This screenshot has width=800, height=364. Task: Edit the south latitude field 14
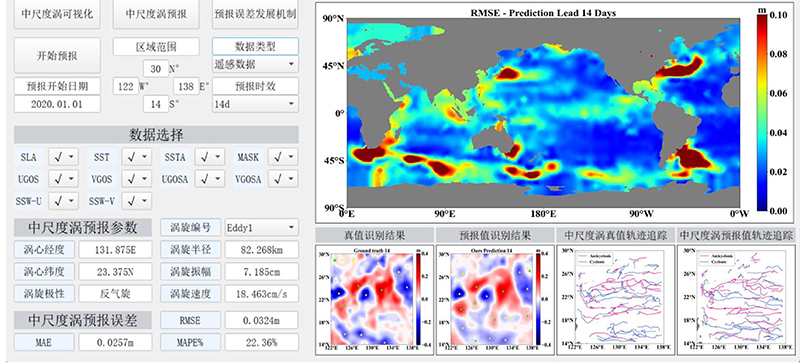[156, 104]
